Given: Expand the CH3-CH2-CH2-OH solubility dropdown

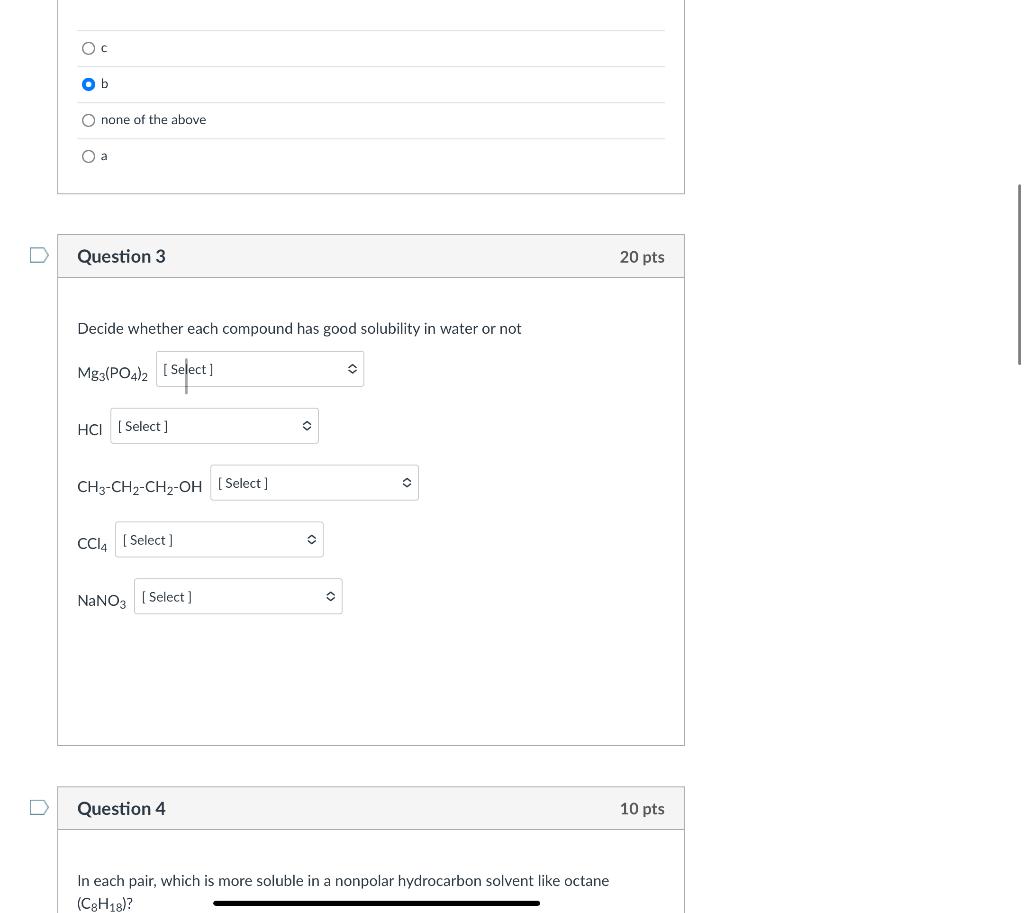Looking at the screenshot, I should click(314, 483).
